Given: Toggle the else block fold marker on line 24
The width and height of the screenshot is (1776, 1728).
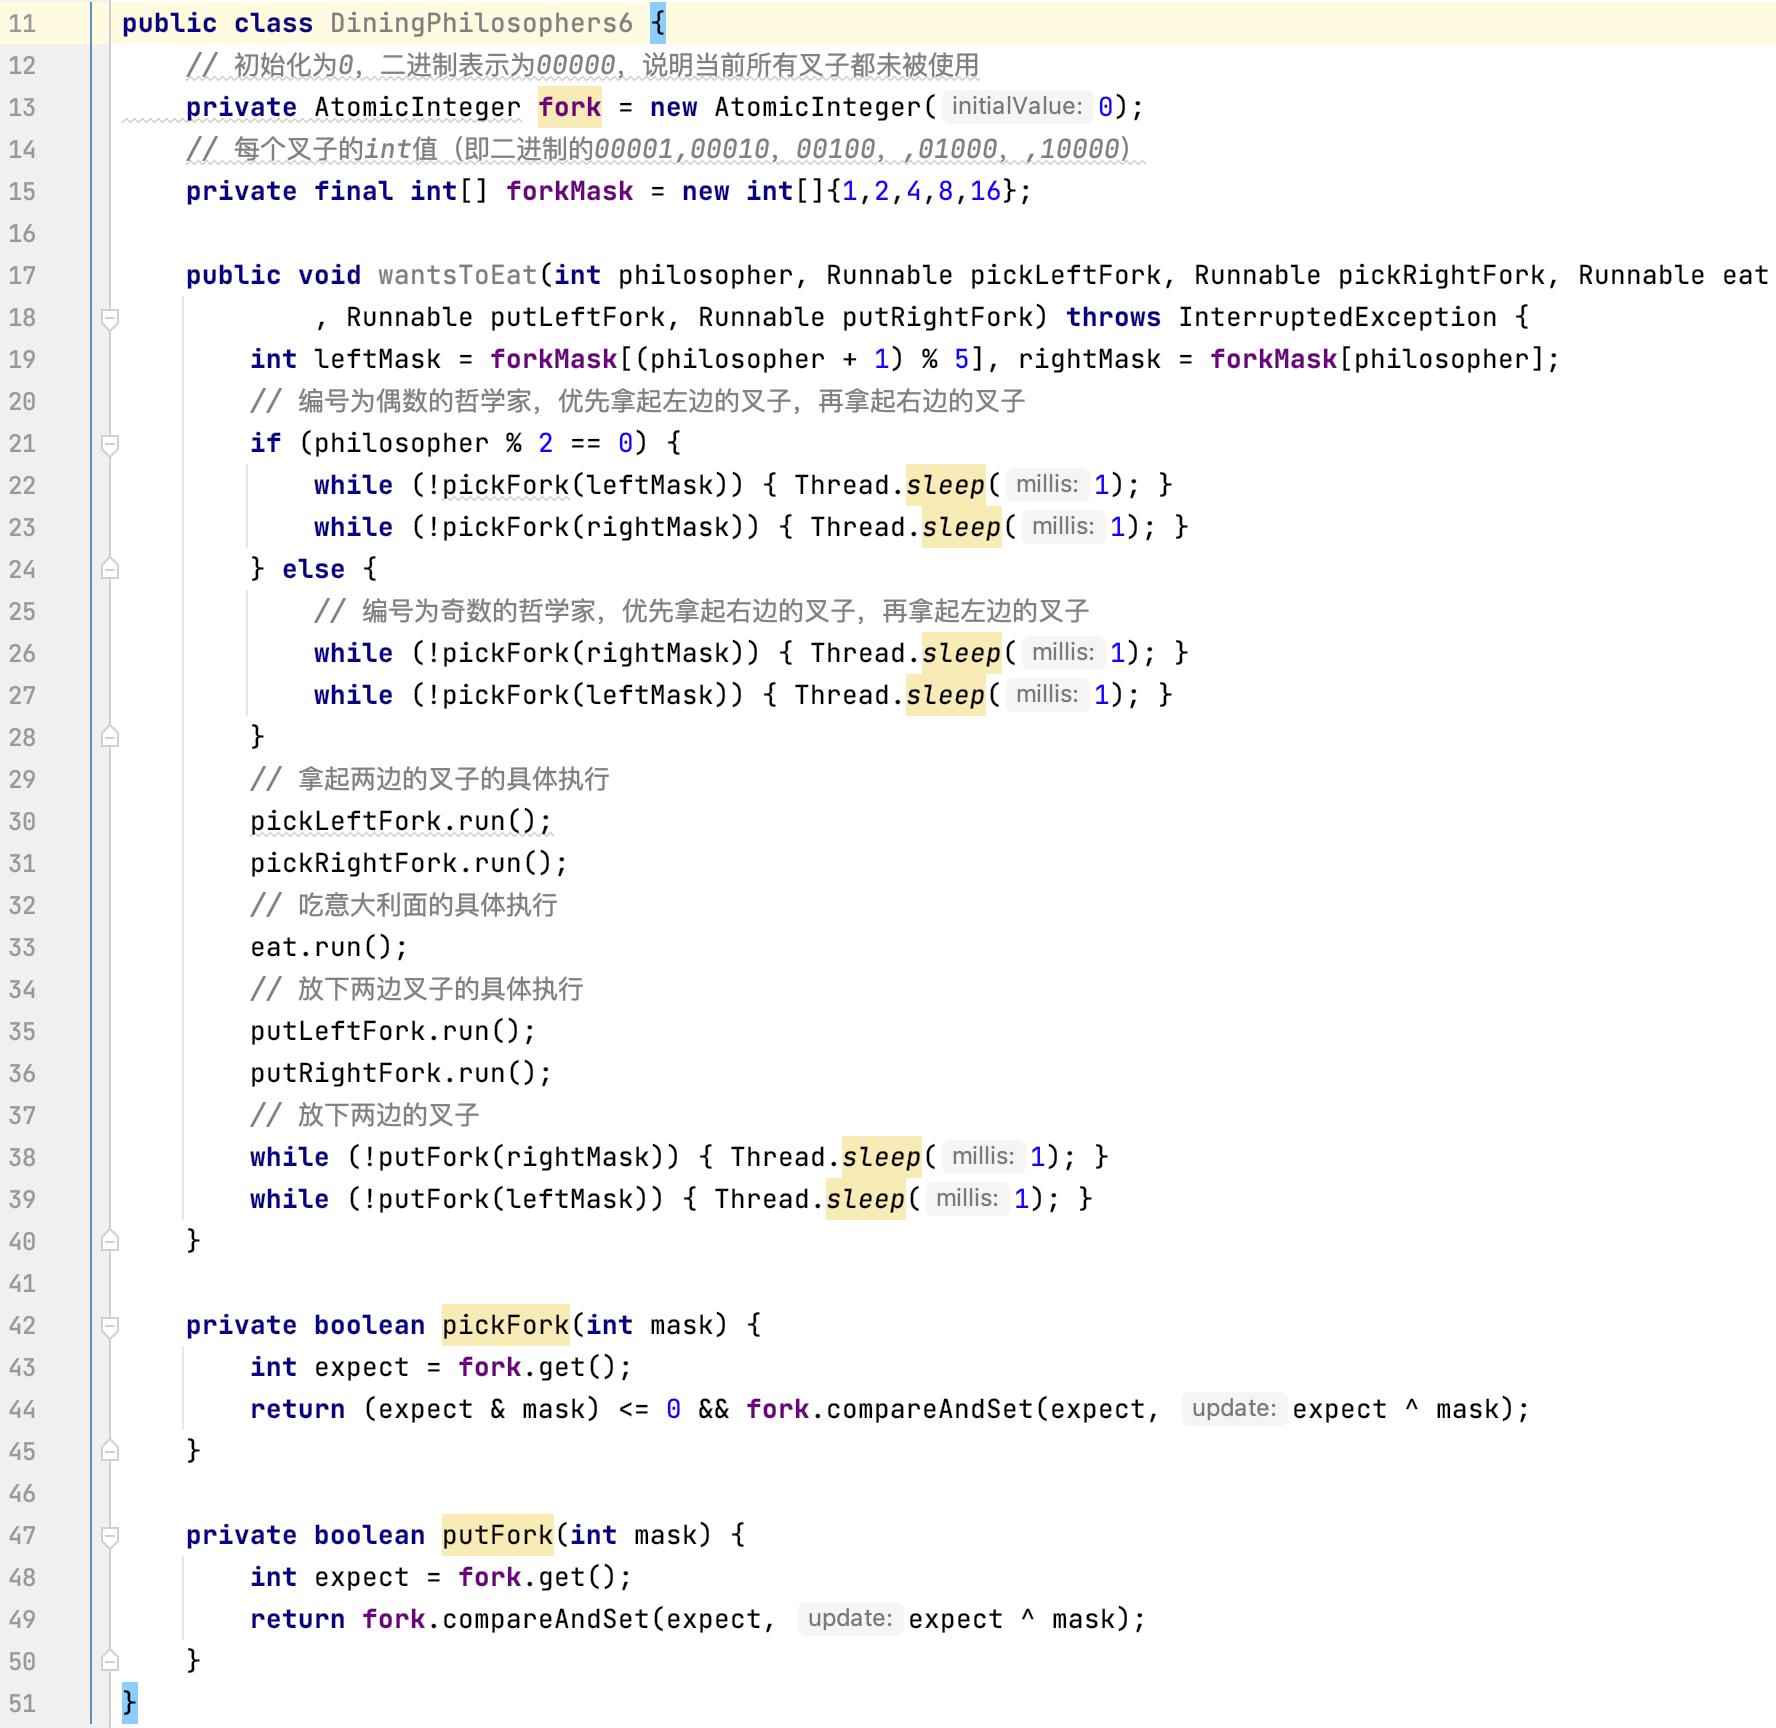Looking at the screenshot, I should (x=110, y=570).
